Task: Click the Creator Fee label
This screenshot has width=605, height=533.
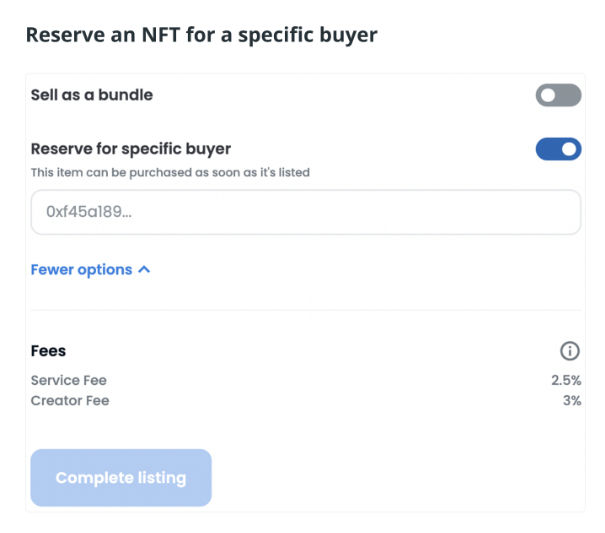Action: tap(70, 400)
